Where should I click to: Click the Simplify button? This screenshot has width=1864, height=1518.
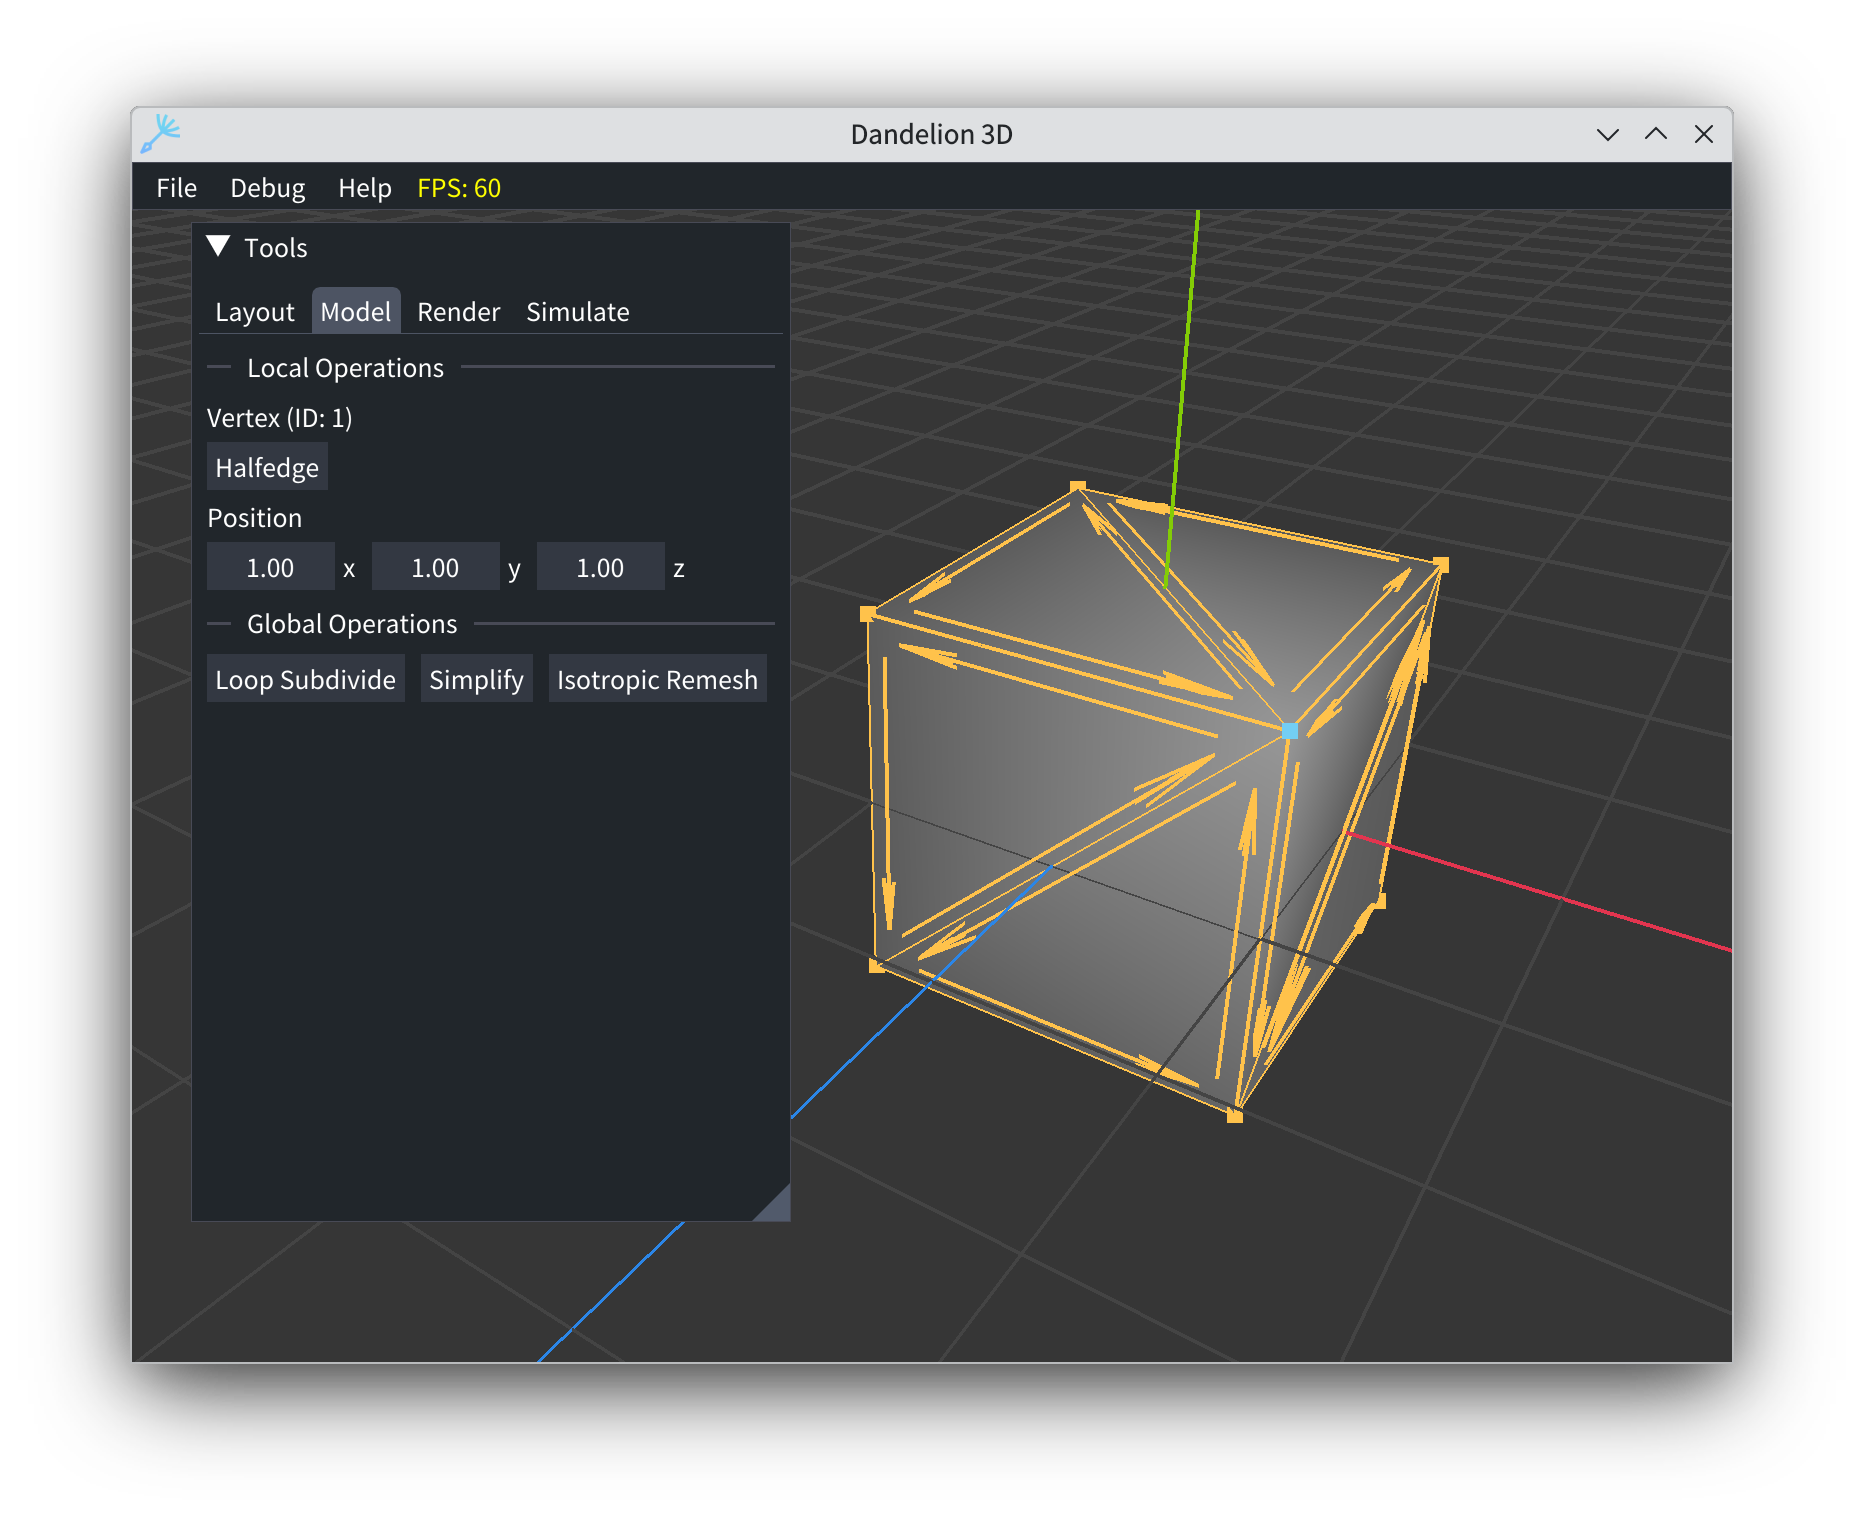click(x=476, y=679)
